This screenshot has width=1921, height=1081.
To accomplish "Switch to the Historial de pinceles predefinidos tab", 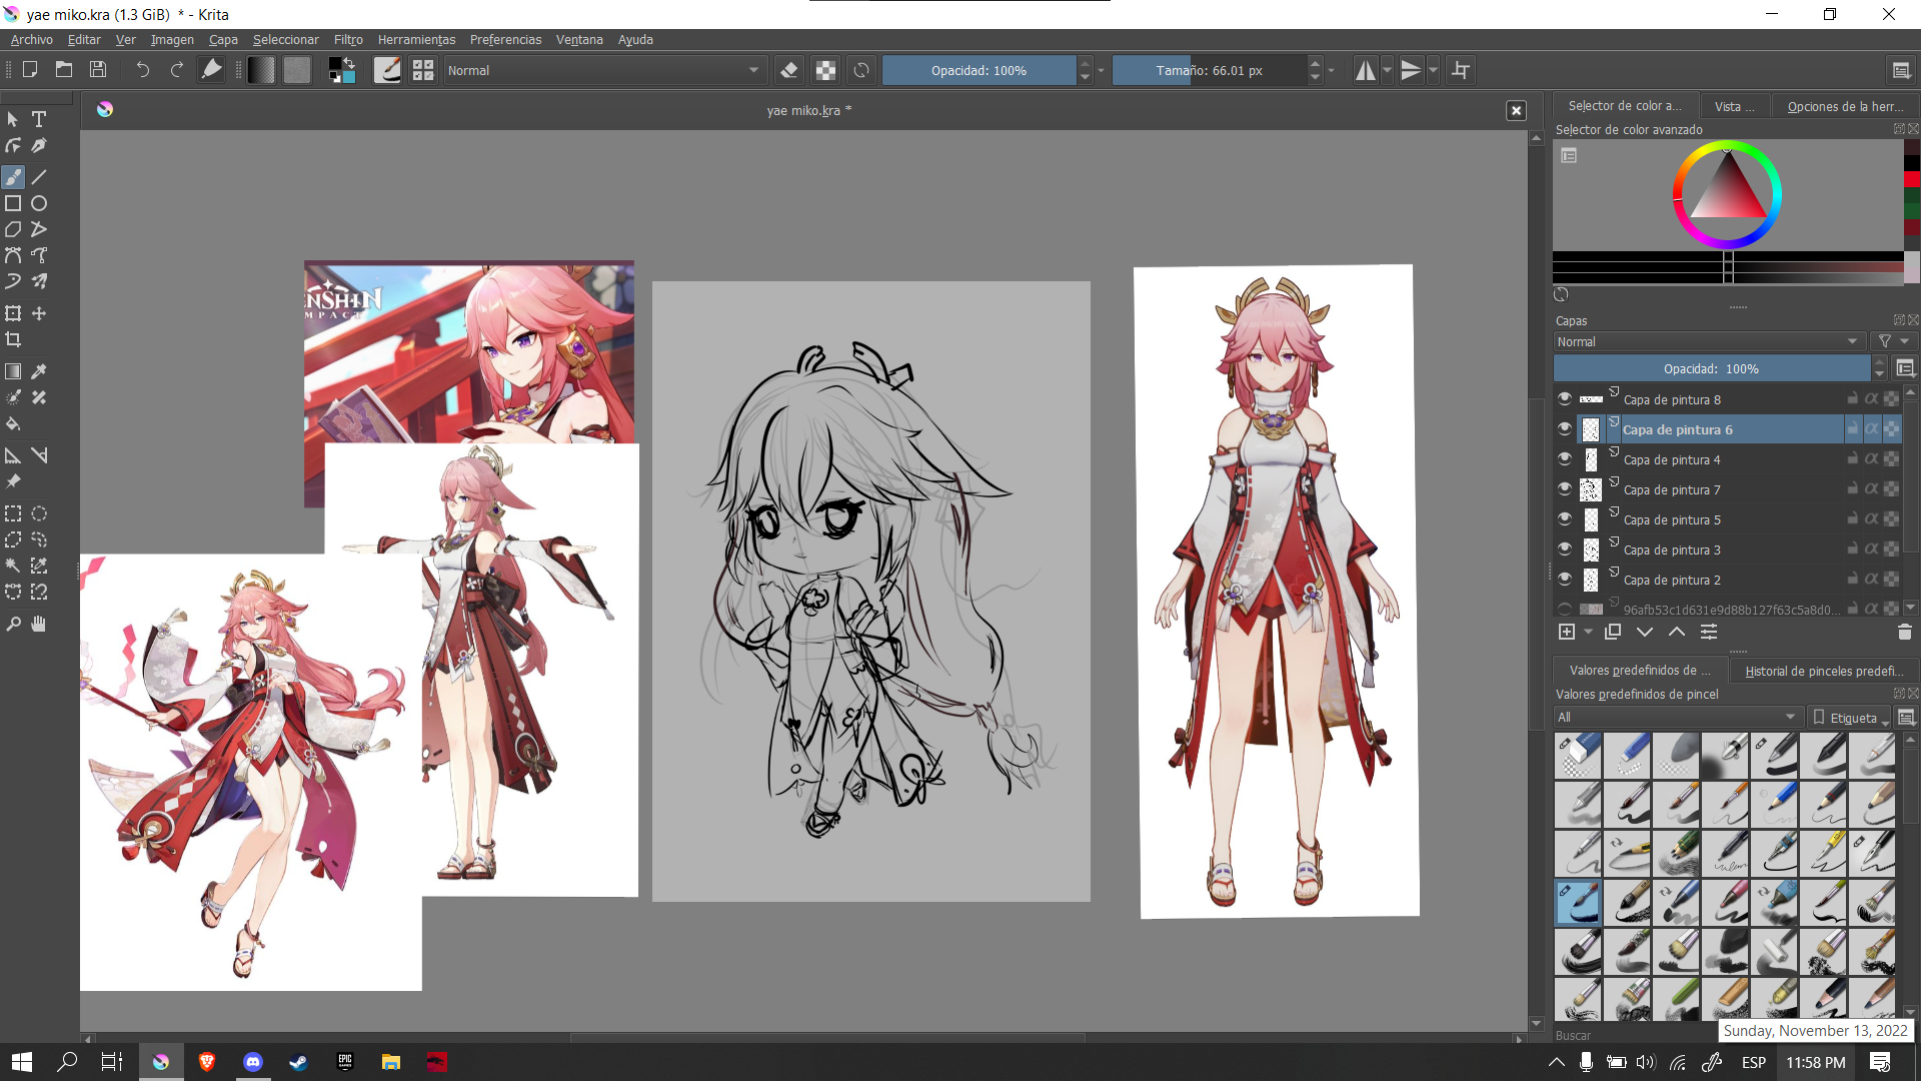I will (x=1823, y=671).
